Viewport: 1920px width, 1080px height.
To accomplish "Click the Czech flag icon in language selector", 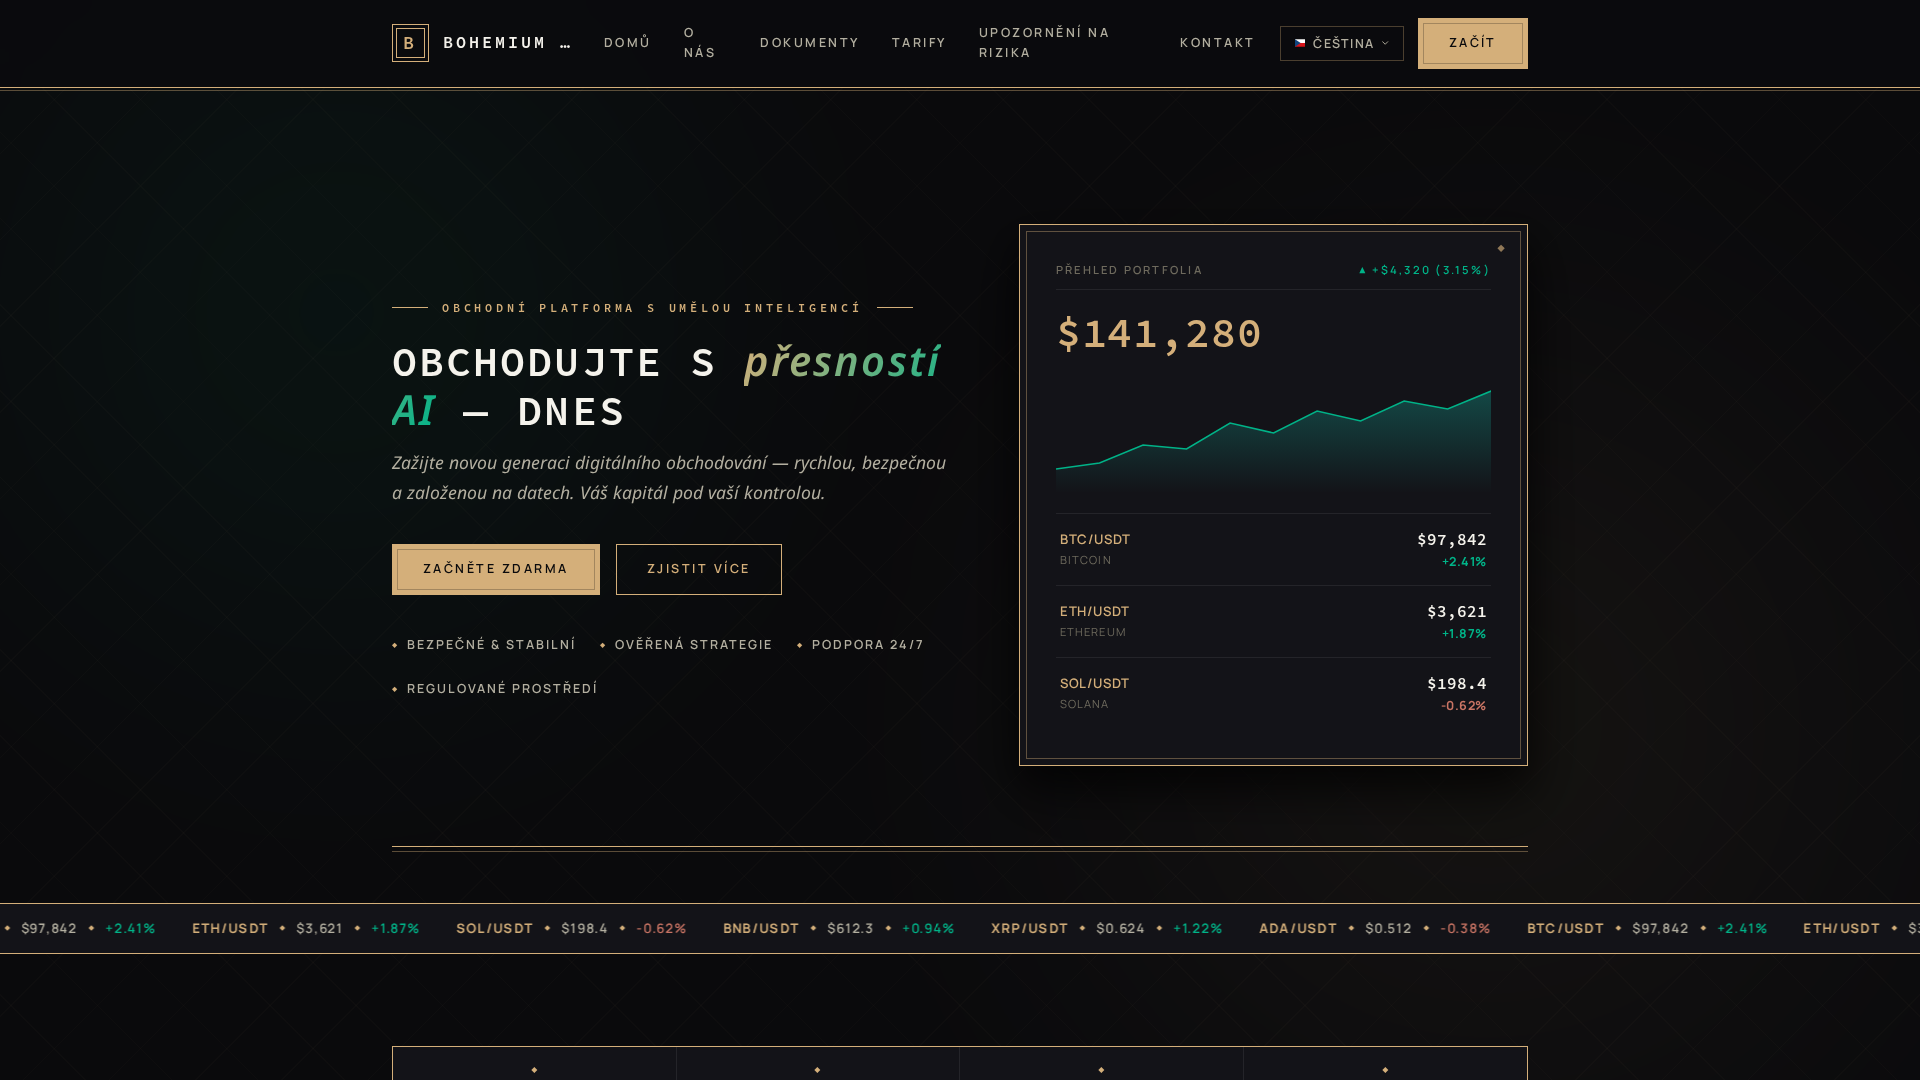I will tap(1300, 43).
